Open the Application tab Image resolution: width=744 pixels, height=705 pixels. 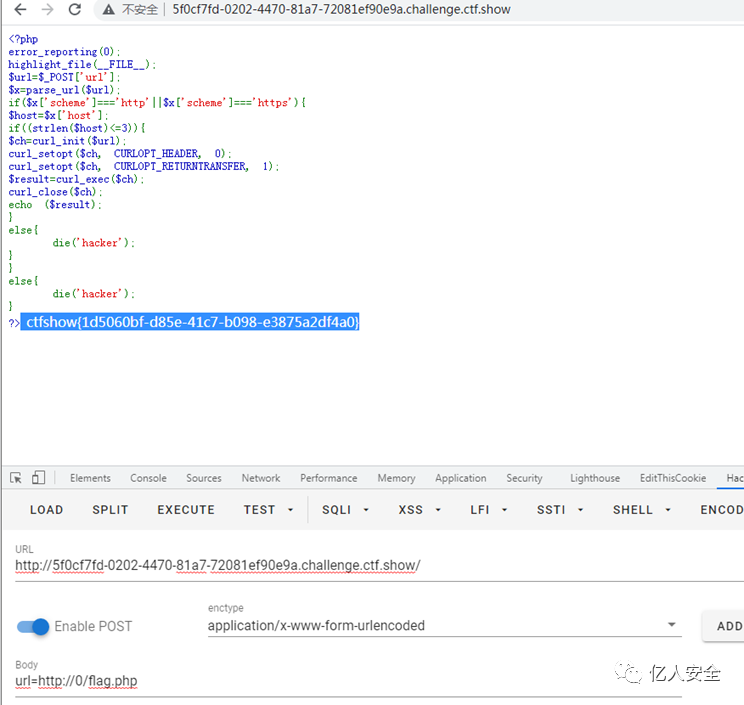[x=461, y=478]
